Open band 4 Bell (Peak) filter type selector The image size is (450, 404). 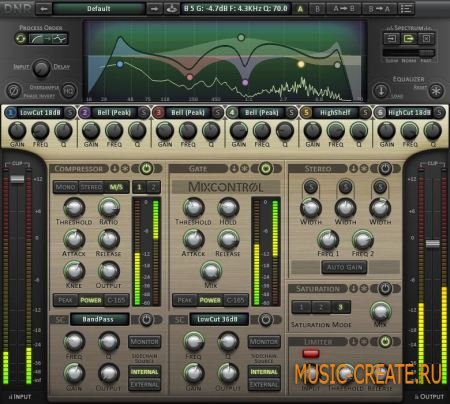point(262,113)
